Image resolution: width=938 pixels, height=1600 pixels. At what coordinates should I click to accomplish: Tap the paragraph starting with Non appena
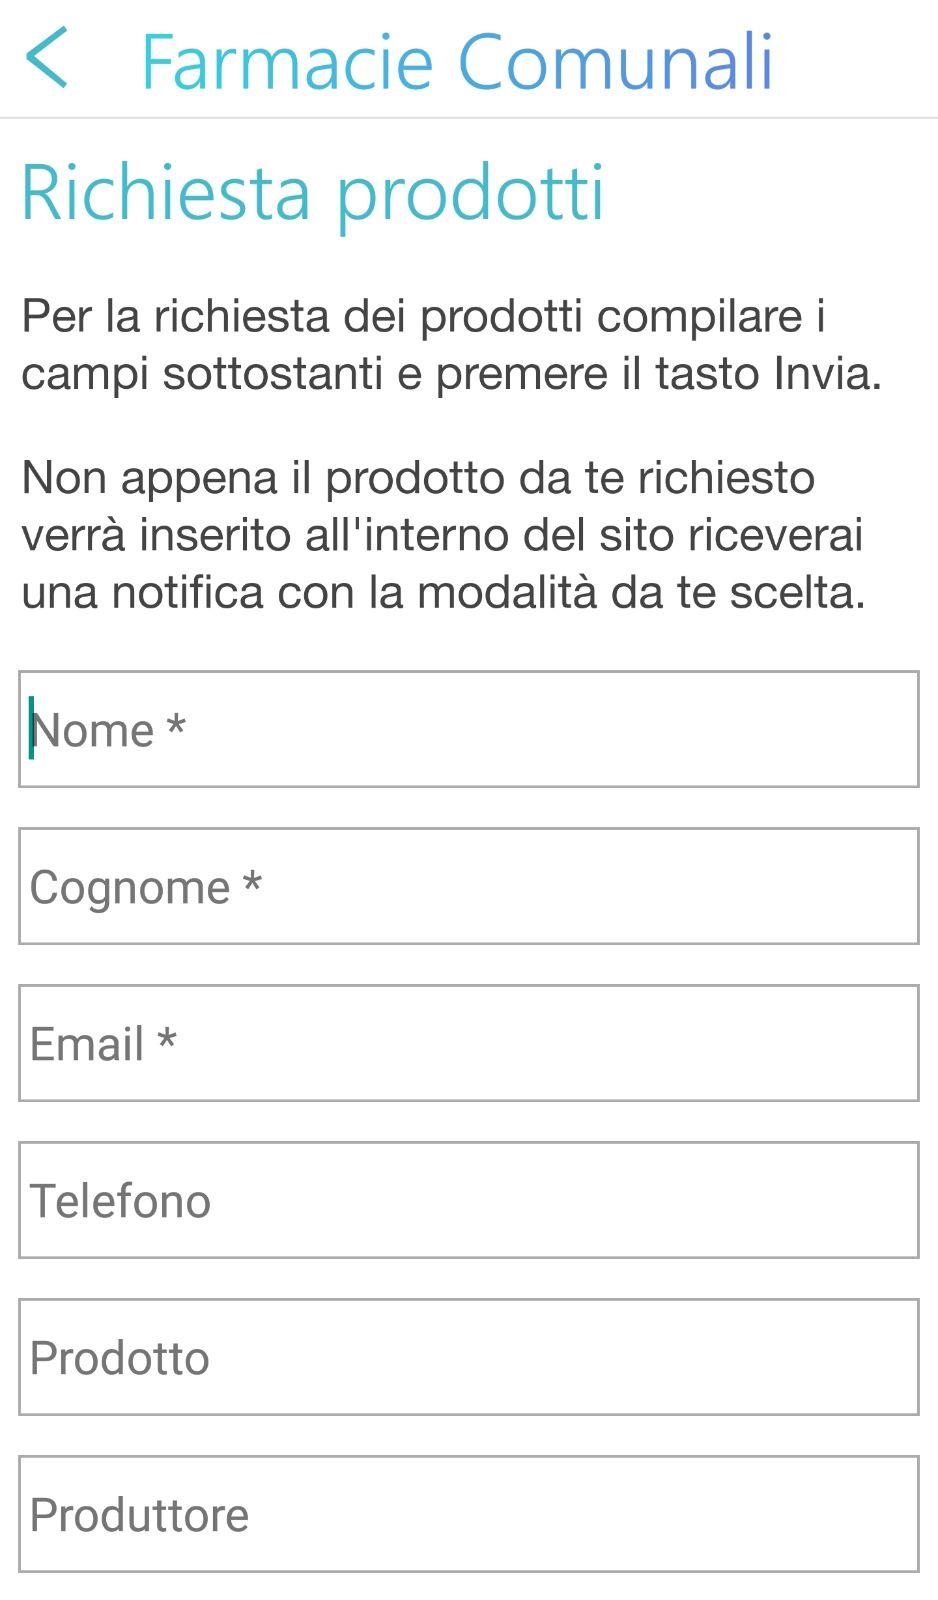[442, 535]
